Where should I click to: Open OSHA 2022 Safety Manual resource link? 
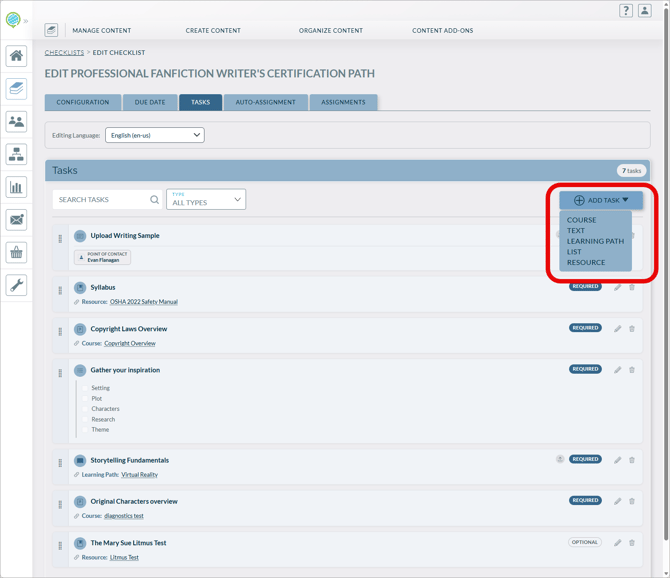144,302
